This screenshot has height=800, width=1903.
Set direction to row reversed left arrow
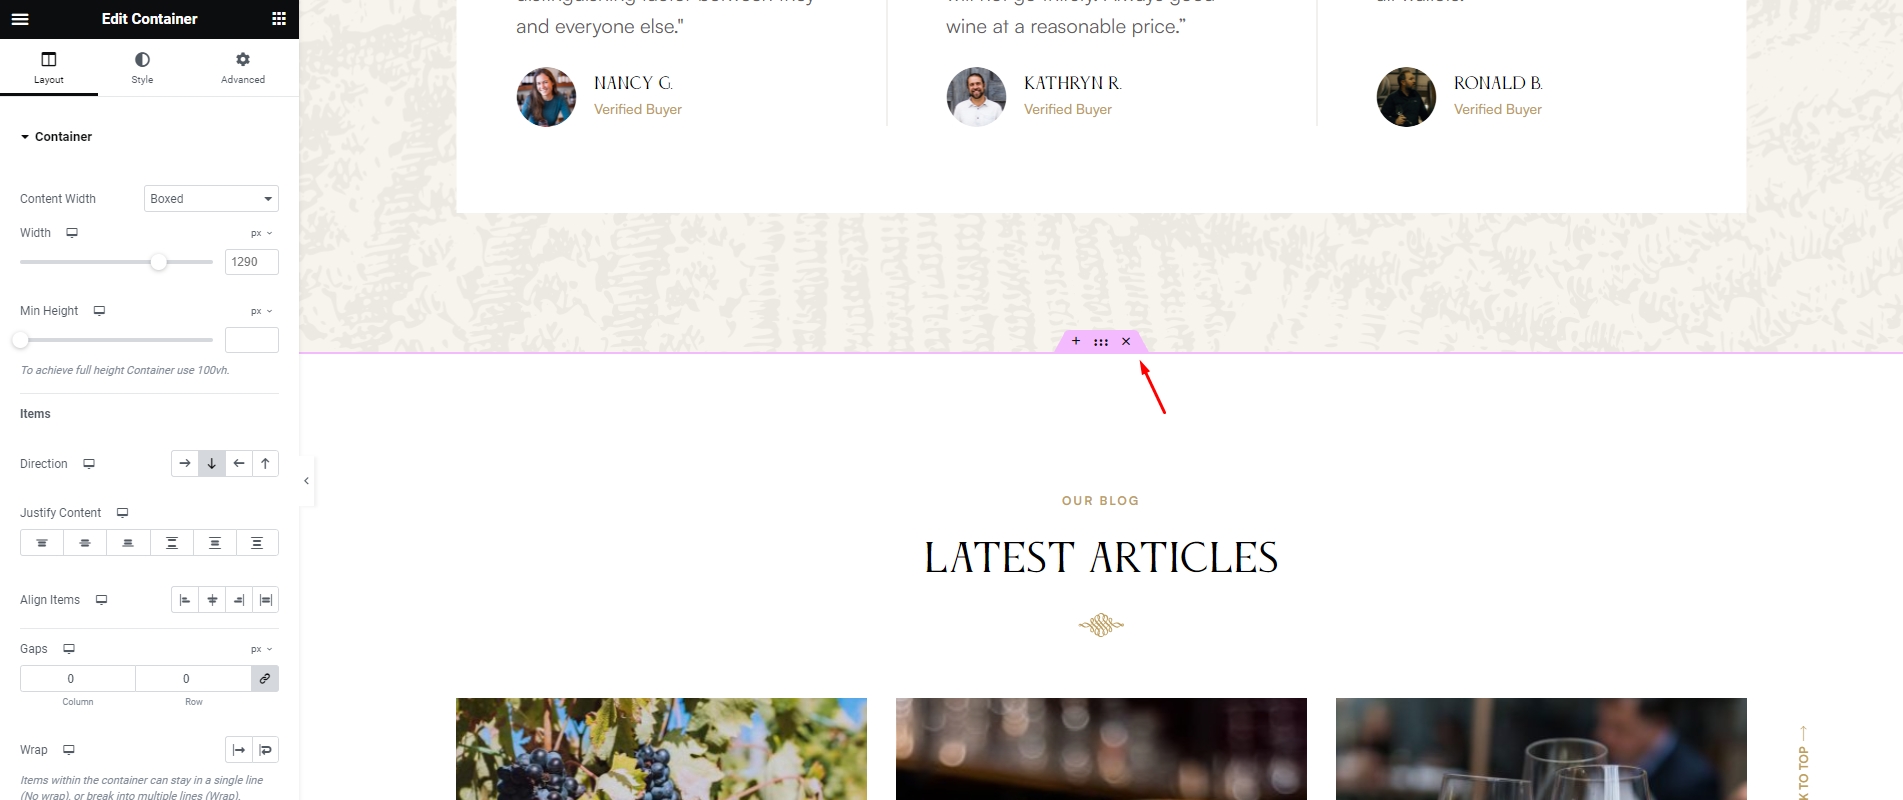point(239,464)
